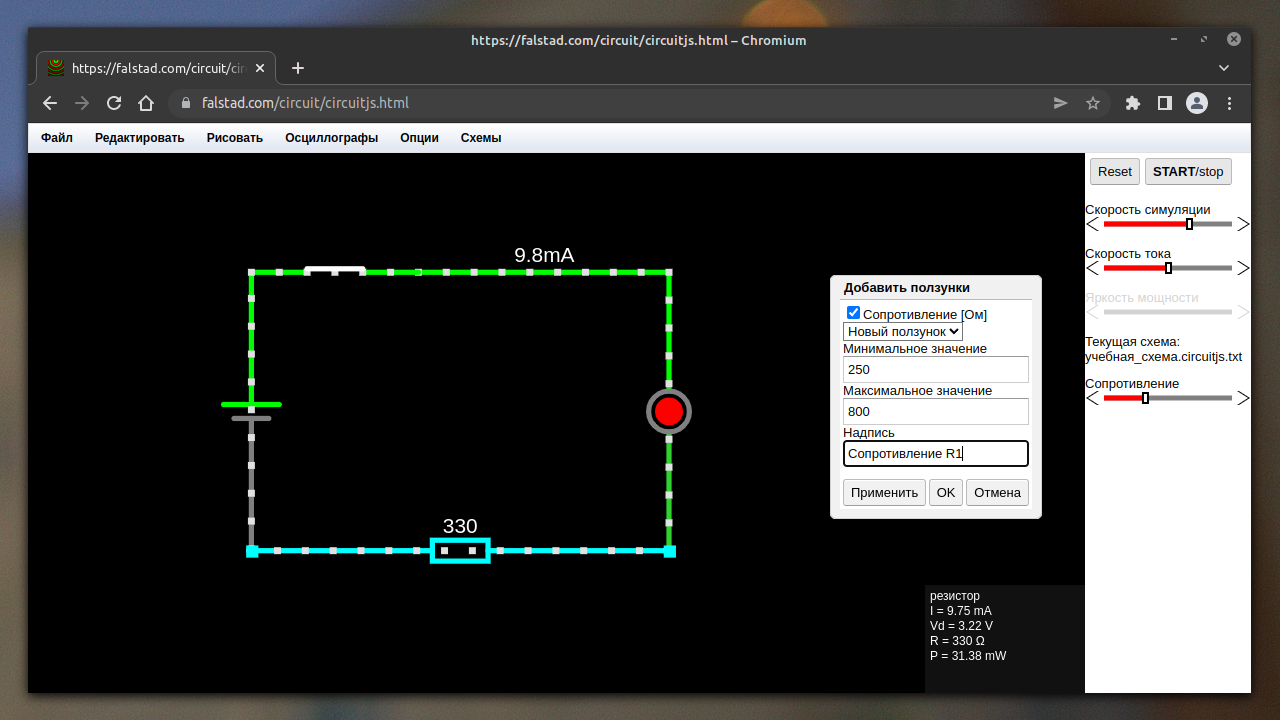Image resolution: width=1280 pixels, height=720 pixels.
Task: Close the falstad circuit tab
Action: click(261, 68)
